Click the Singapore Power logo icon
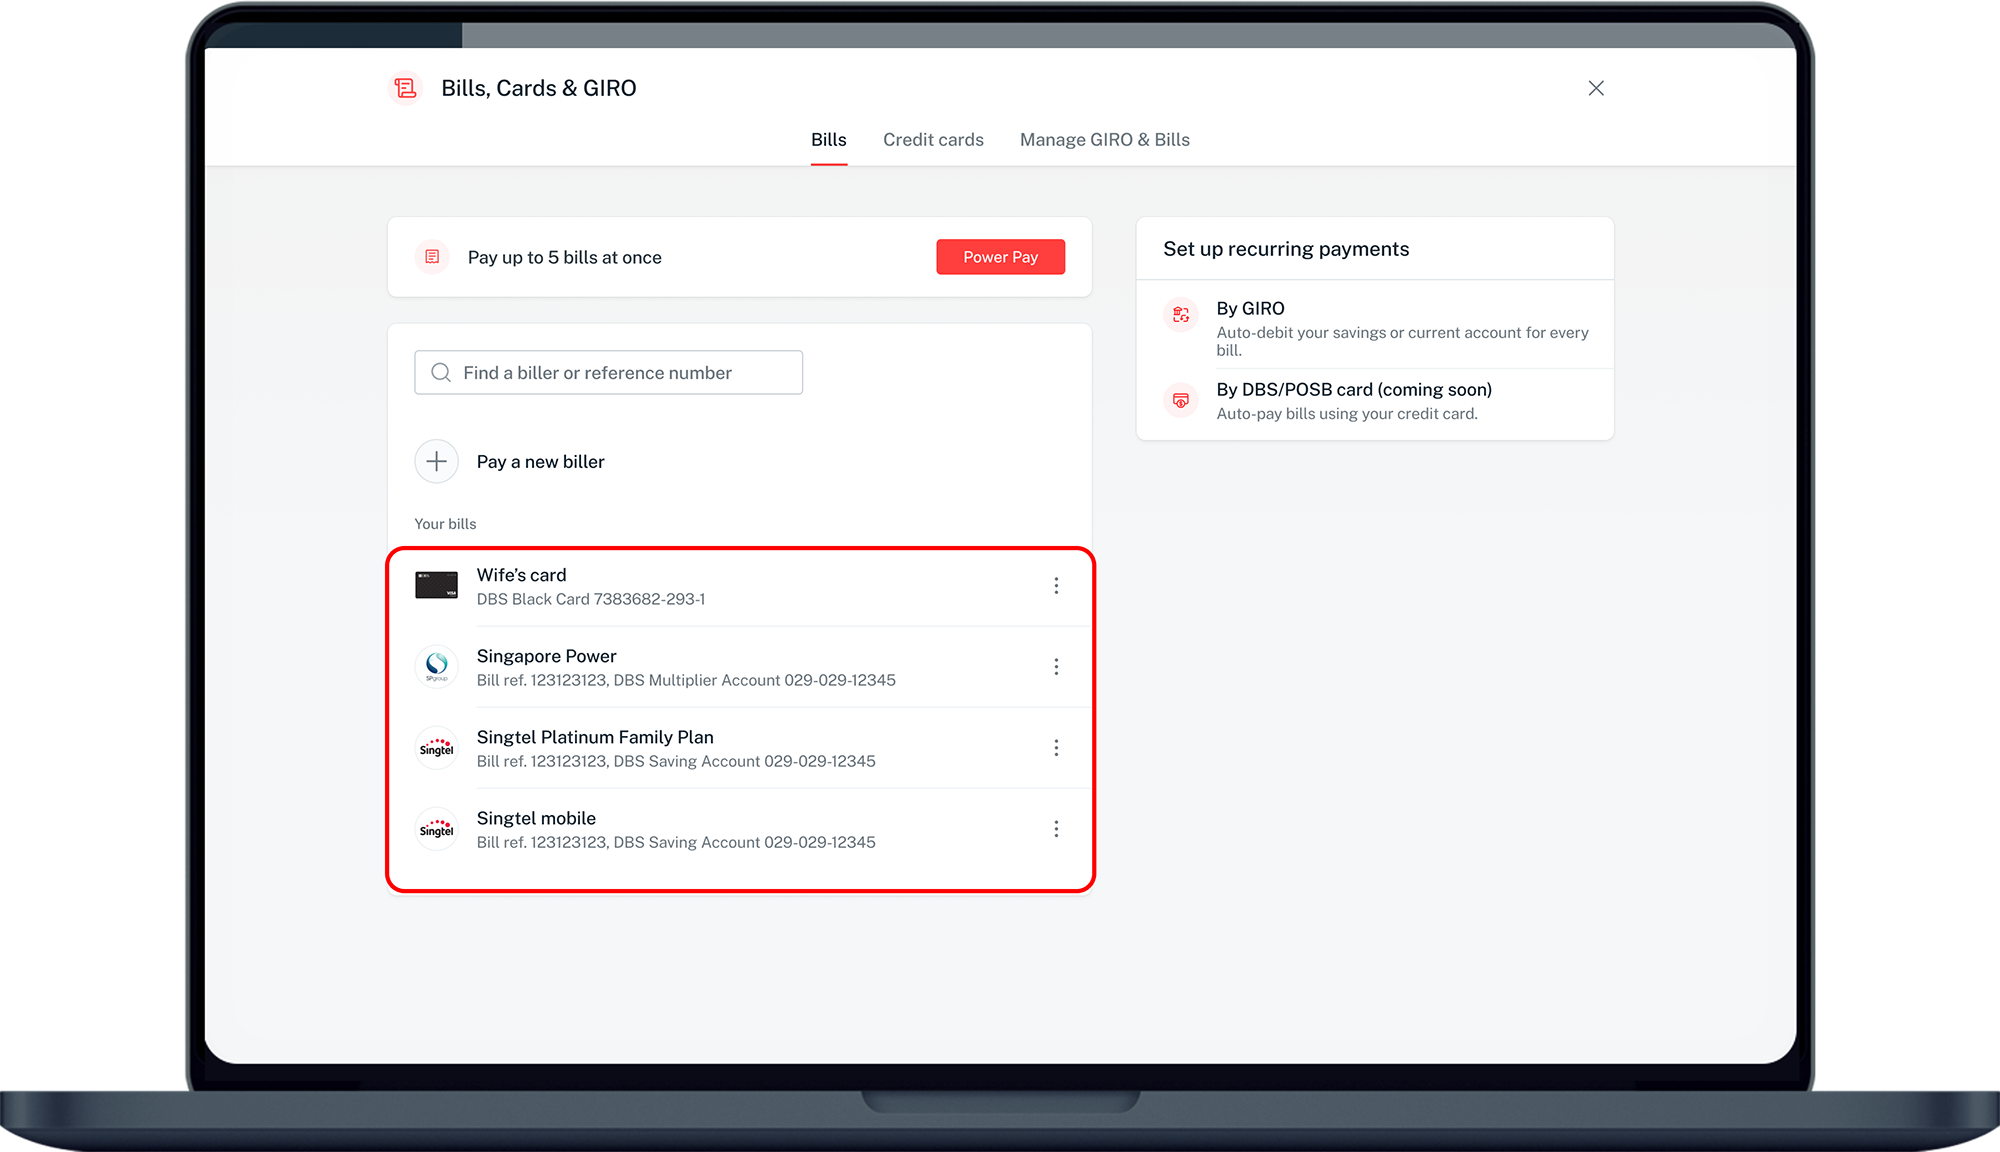This screenshot has height=1152, width=2000. tap(437, 667)
